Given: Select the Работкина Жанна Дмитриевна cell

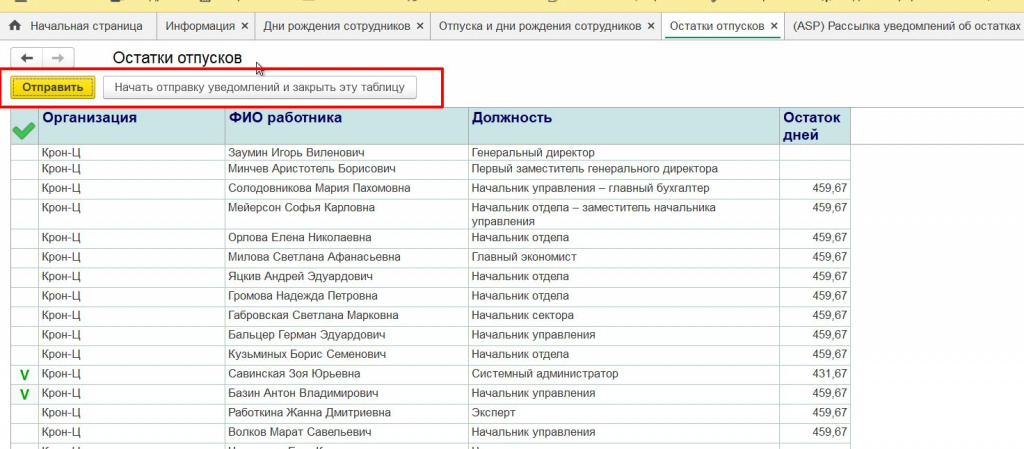Looking at the screenshot, I should point(347,413).
